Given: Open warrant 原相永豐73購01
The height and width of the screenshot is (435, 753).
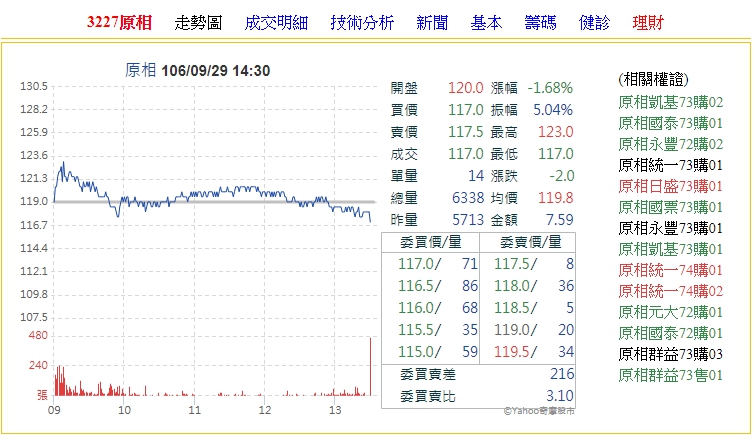Looking at the screenshot, I should click(670, 228).
